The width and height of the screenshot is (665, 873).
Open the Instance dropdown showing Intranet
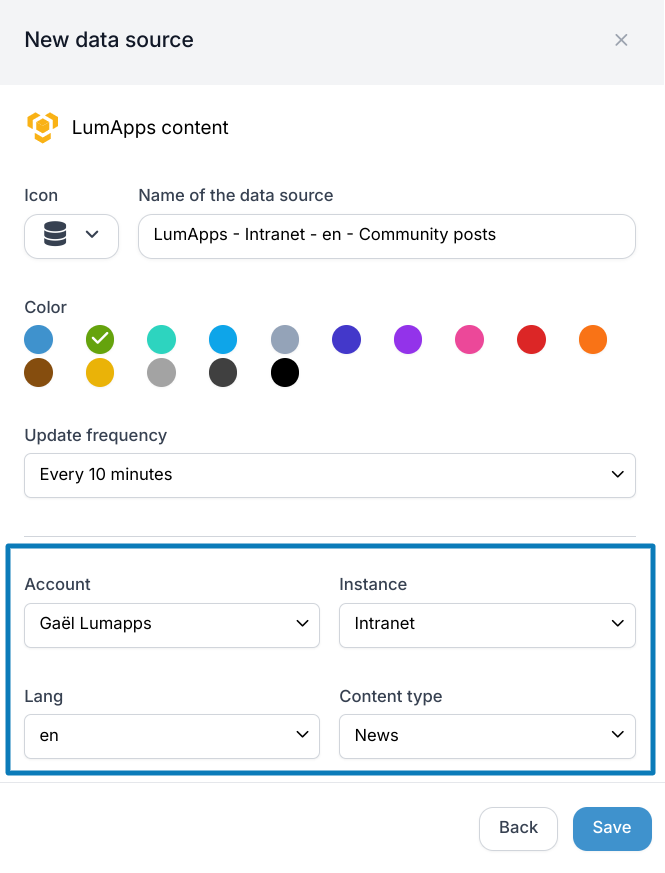click(487, 625)
